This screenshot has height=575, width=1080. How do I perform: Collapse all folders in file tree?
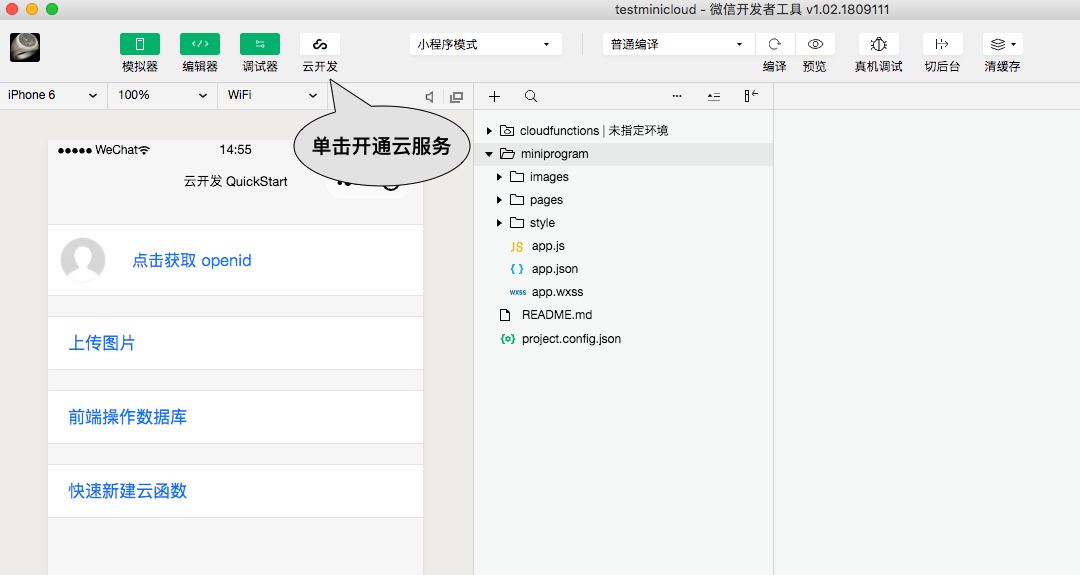(714, 96)
